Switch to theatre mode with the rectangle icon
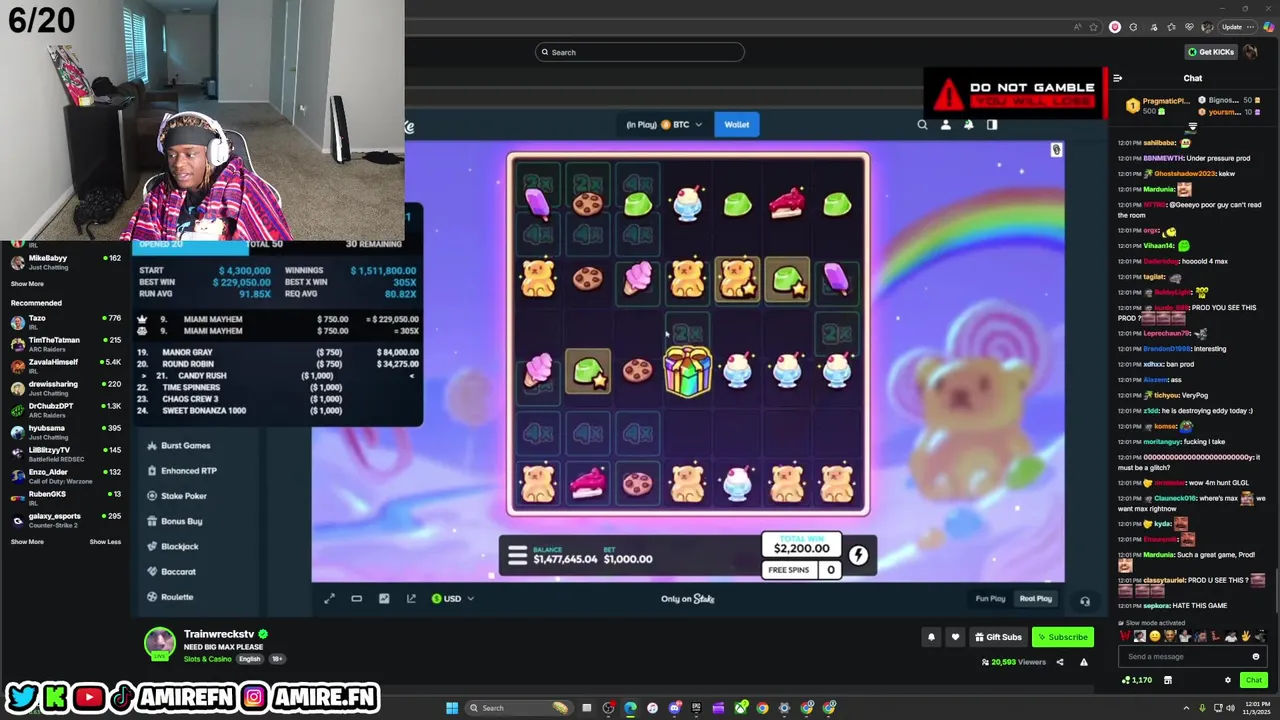This screenshot has width=1280, height=720. pyautogui.click(x=356, y=599)
